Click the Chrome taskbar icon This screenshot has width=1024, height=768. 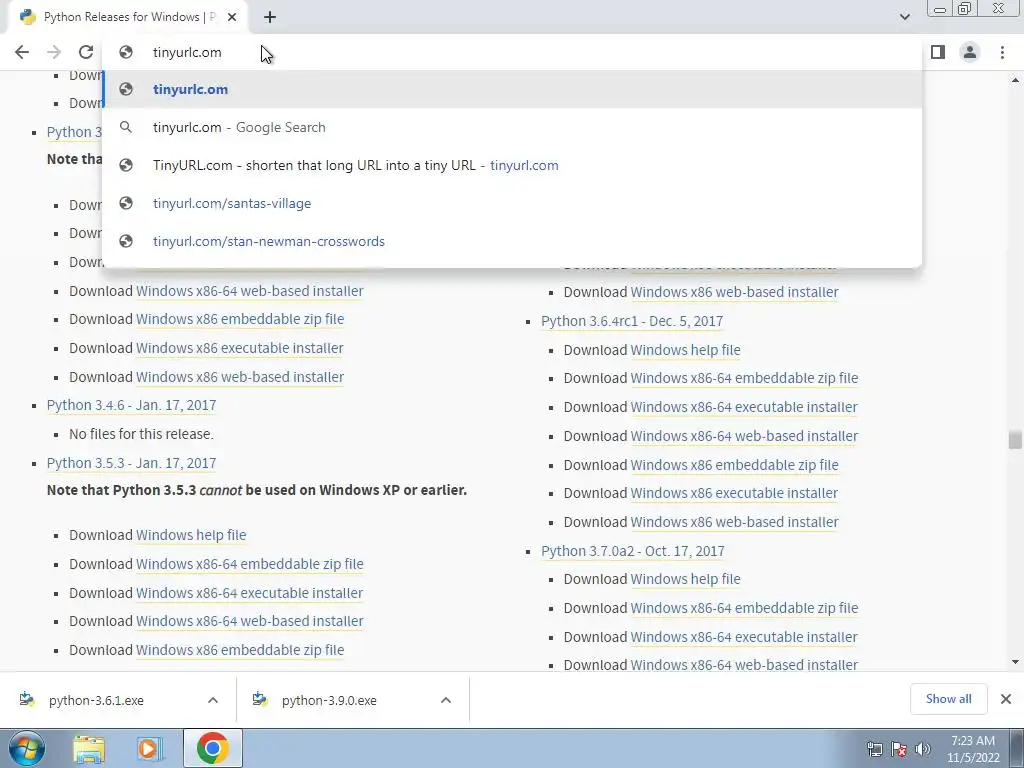[212, 749]
